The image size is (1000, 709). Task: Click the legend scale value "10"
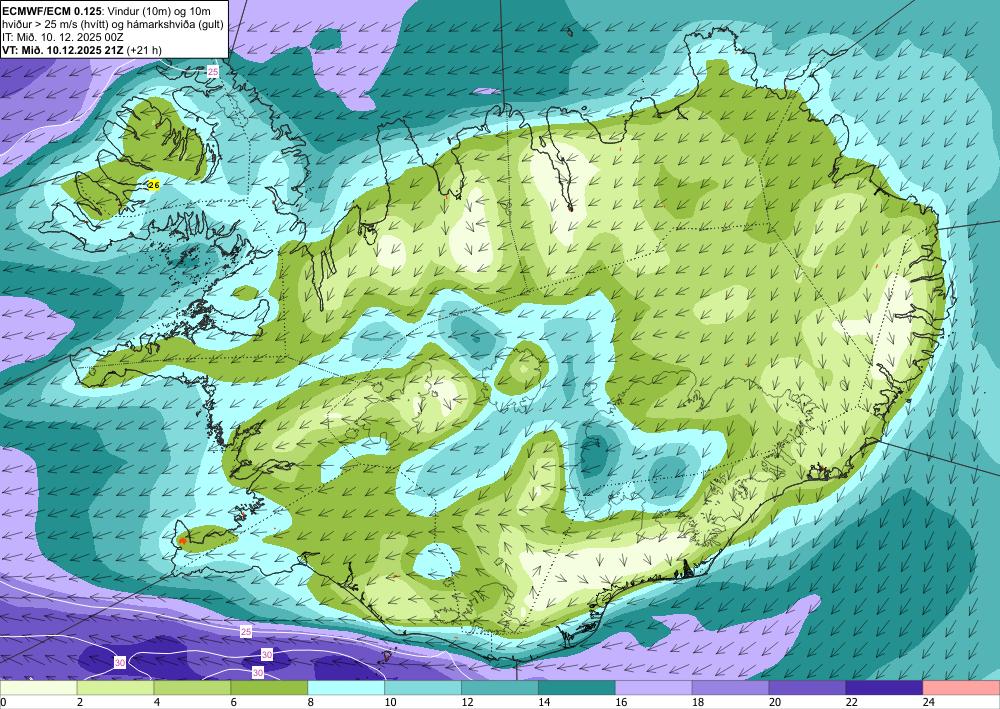tap(390, 702)
